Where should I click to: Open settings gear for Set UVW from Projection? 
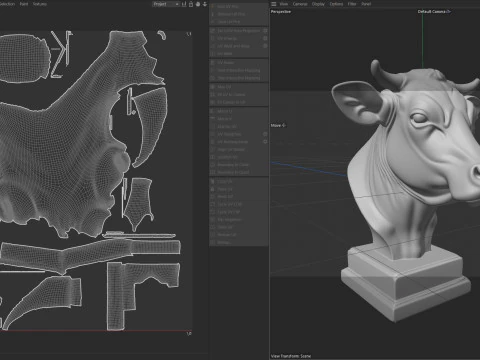tap(265, 30)
